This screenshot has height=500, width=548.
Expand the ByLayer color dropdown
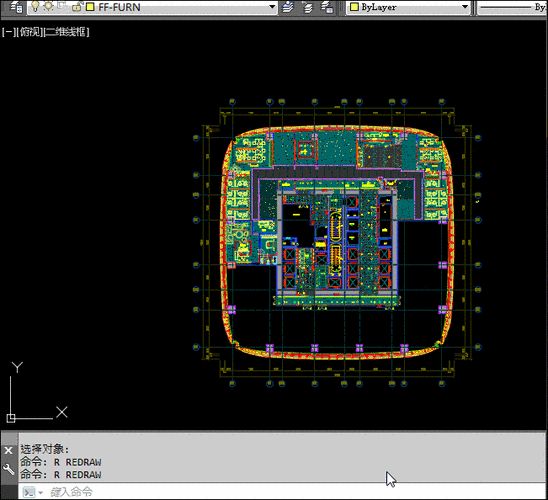(465, 7)
